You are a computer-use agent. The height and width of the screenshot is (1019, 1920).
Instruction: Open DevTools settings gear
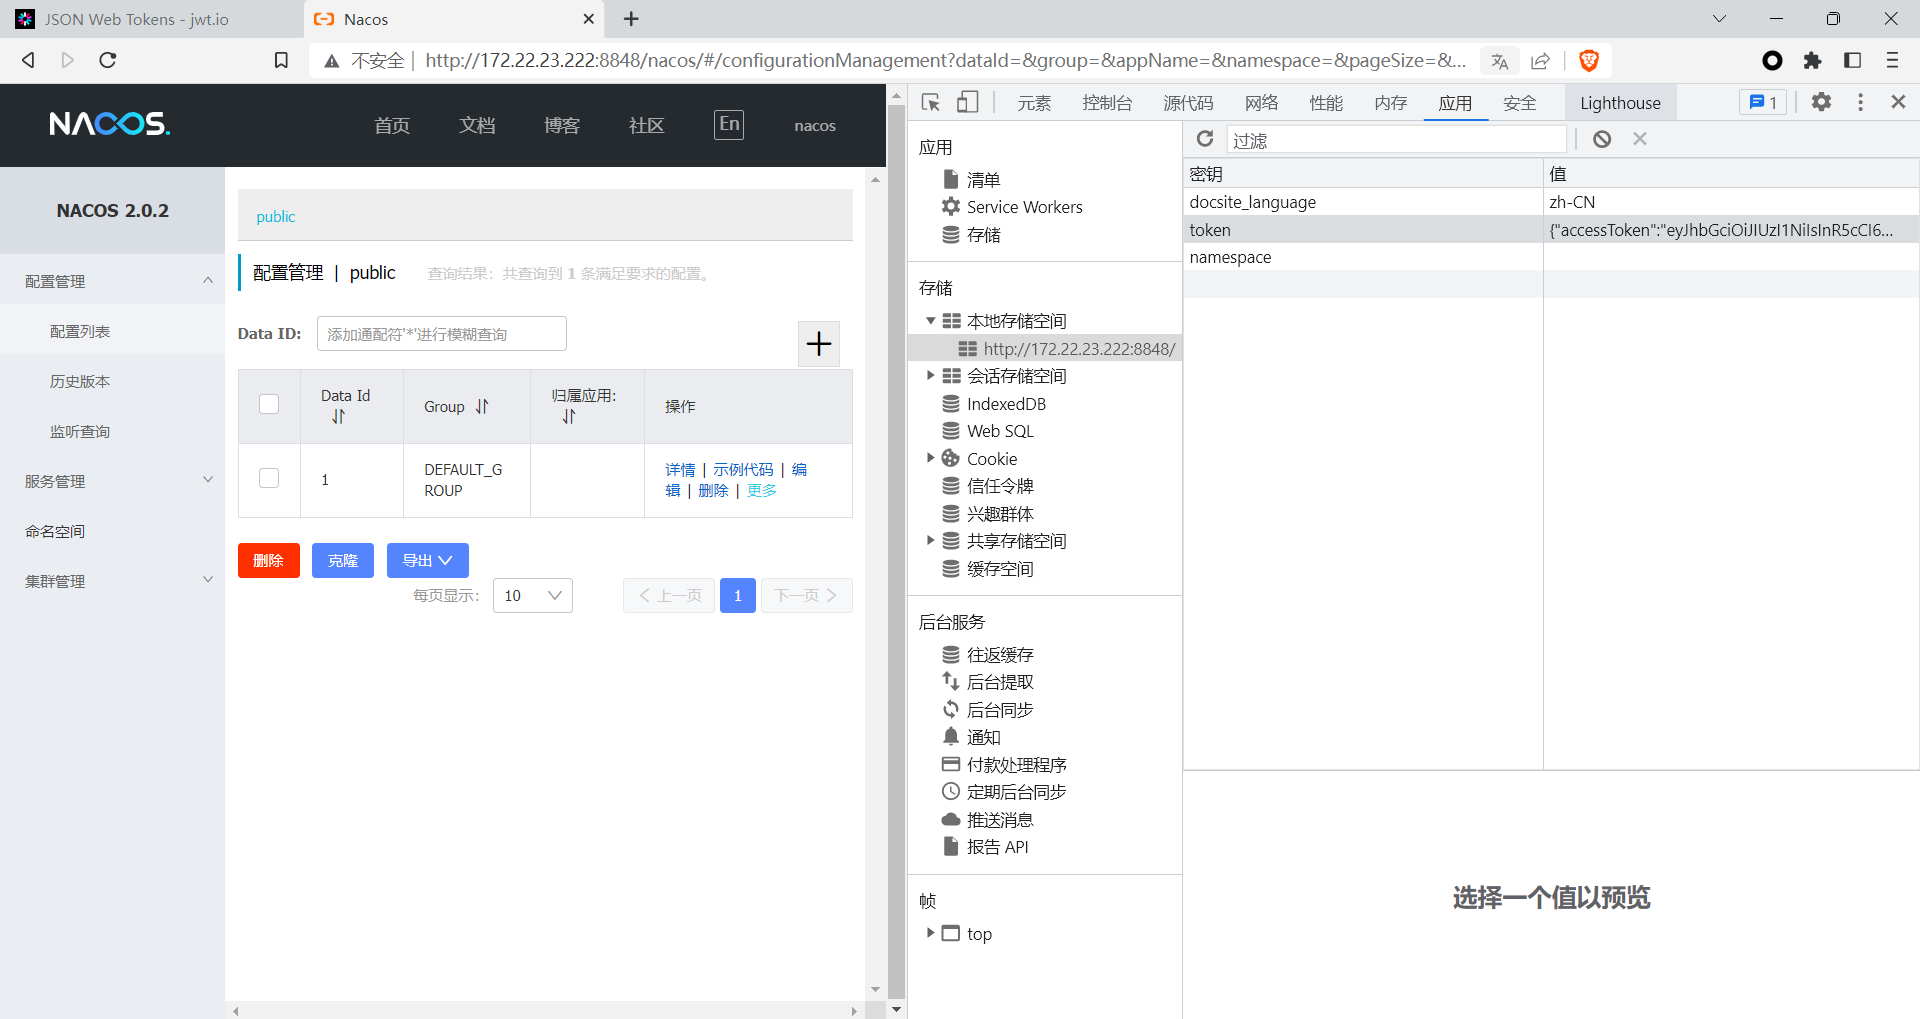[x=1822, y=102]
